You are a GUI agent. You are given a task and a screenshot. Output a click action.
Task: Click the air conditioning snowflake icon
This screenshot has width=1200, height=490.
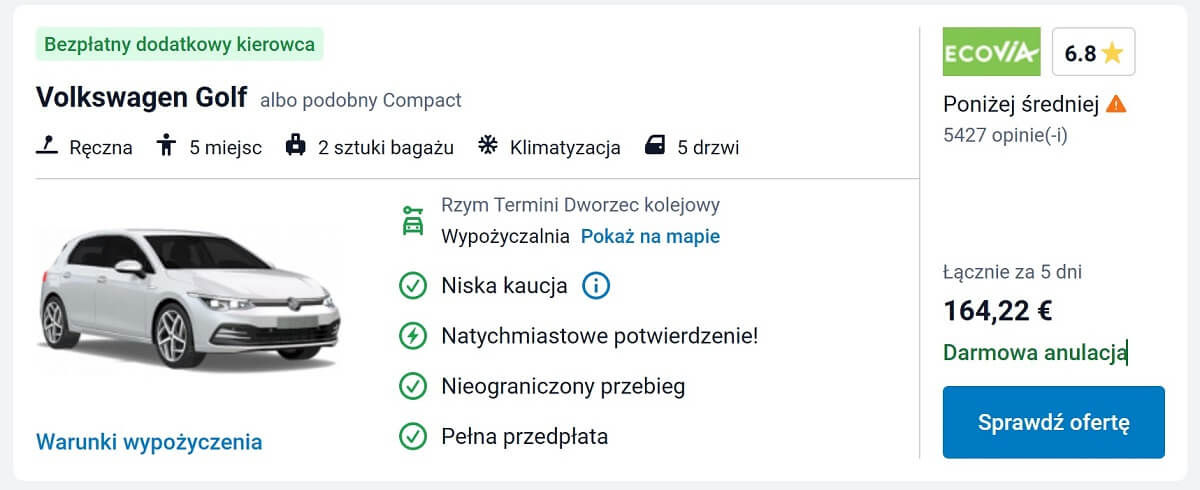(x=488, y=147)
